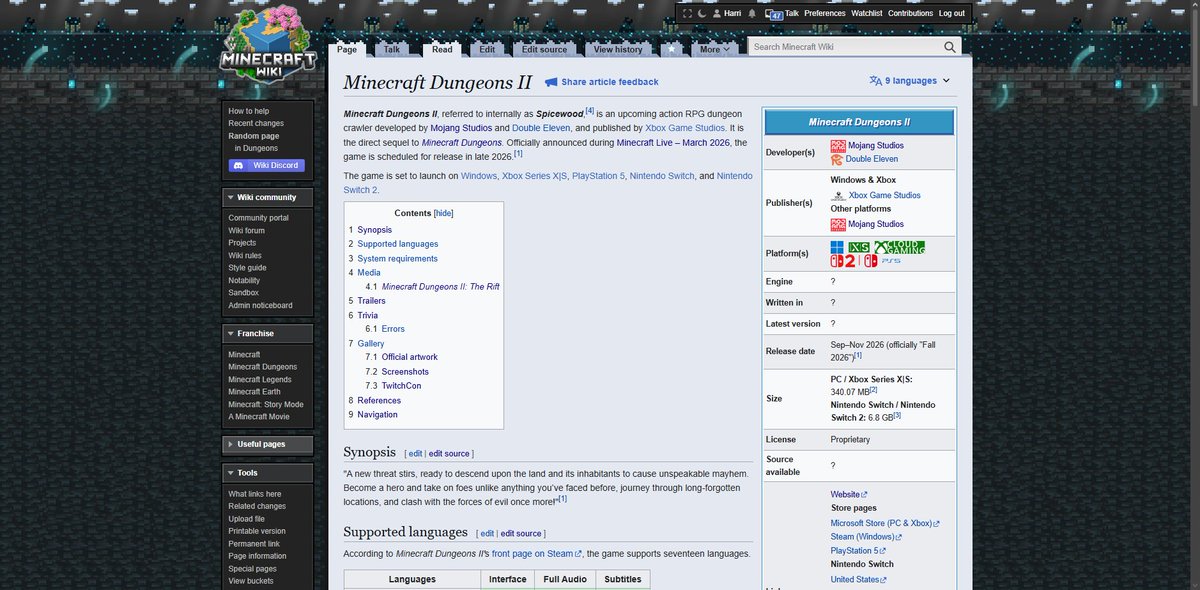Open Website link in infobox

[x=849, y=494]
